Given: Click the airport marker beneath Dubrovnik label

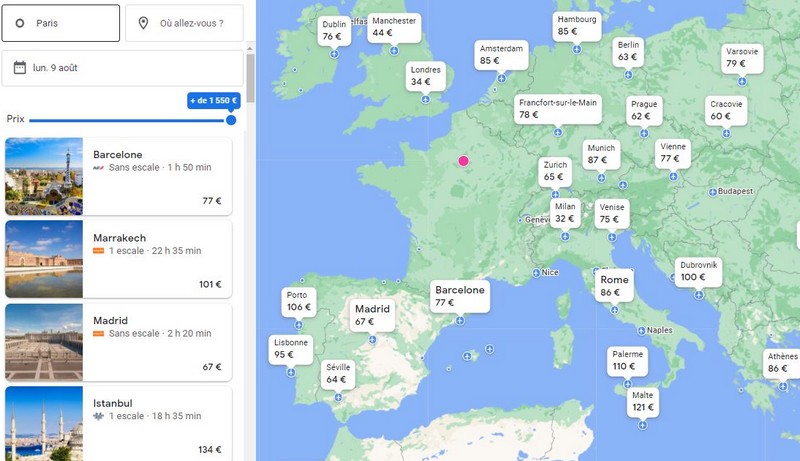Looking at the screenshot, I should click(x=699, y=295).
